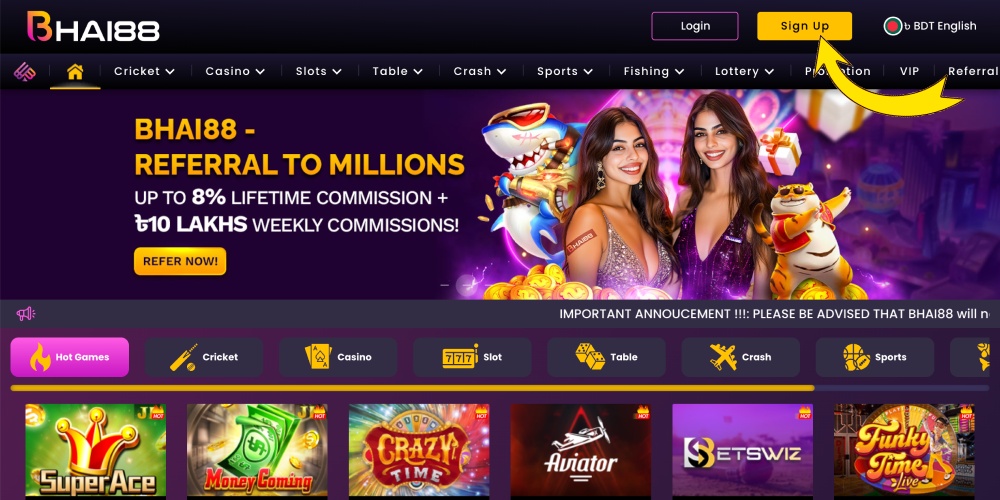Select the Sports balls category tile
The width and height of the screenshot is (1000, 500).
875,357
